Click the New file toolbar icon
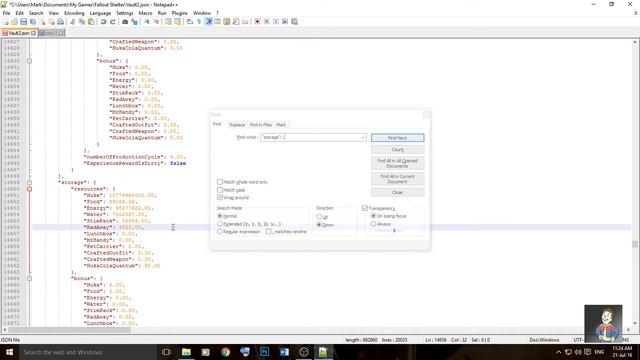 pos(6,22)
